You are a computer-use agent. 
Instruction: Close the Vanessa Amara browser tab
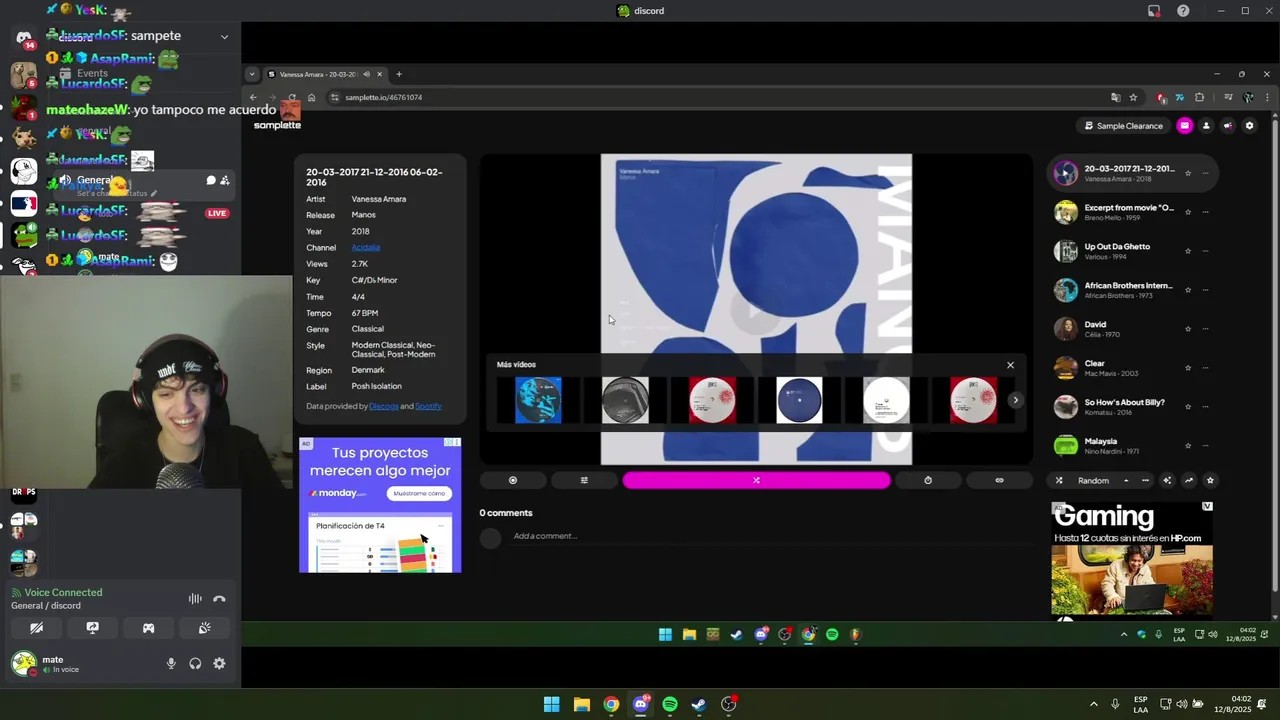[x=379, y=74]
